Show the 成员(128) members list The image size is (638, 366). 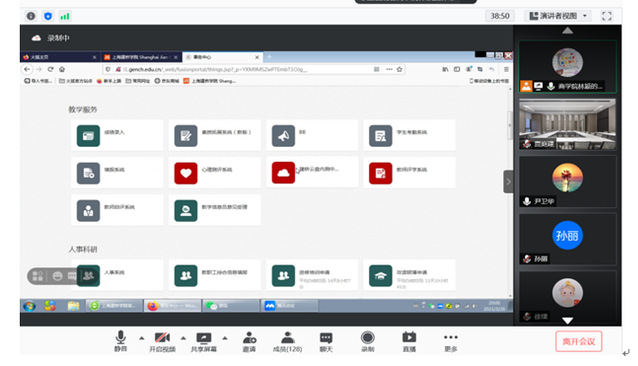(288, 341)
